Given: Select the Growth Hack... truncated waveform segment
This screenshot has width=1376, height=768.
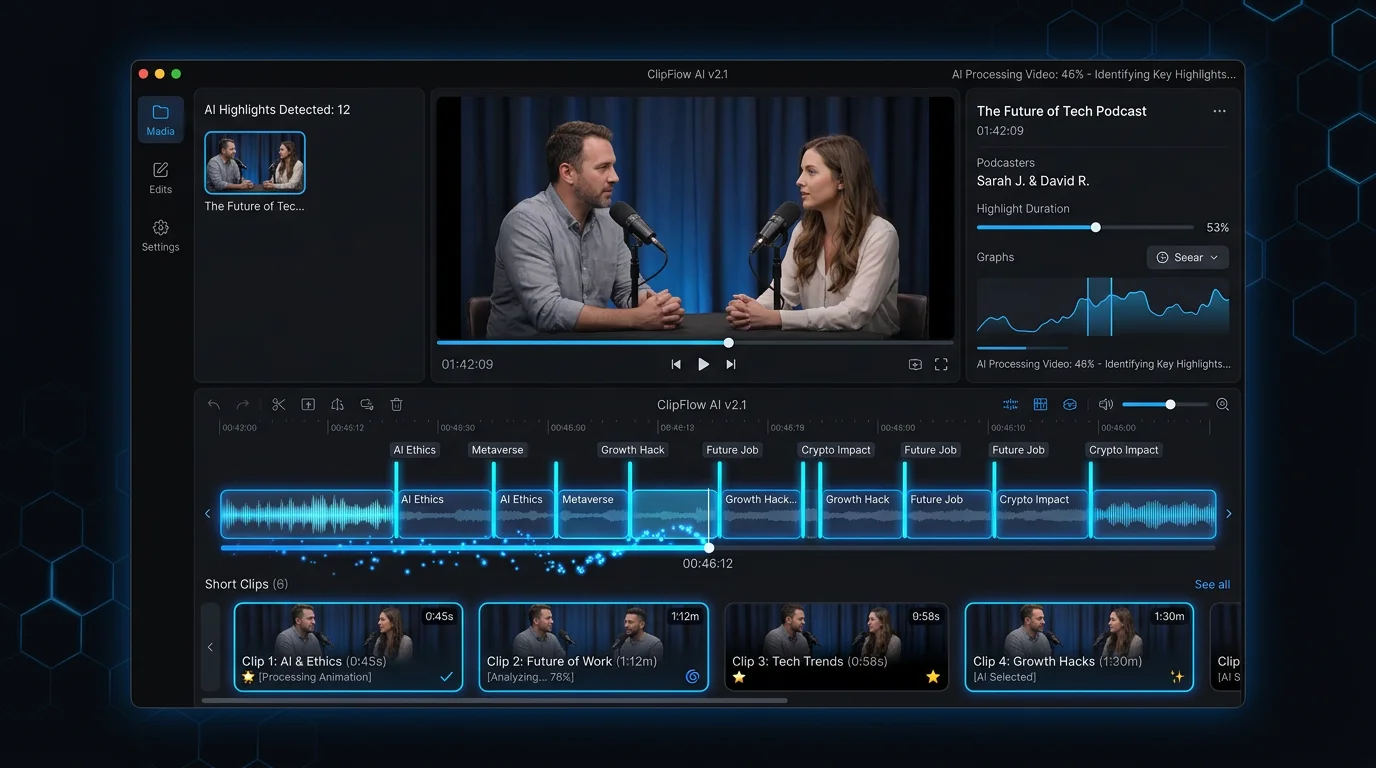Looking at the screenshot, I should click(x=760, y=514).
